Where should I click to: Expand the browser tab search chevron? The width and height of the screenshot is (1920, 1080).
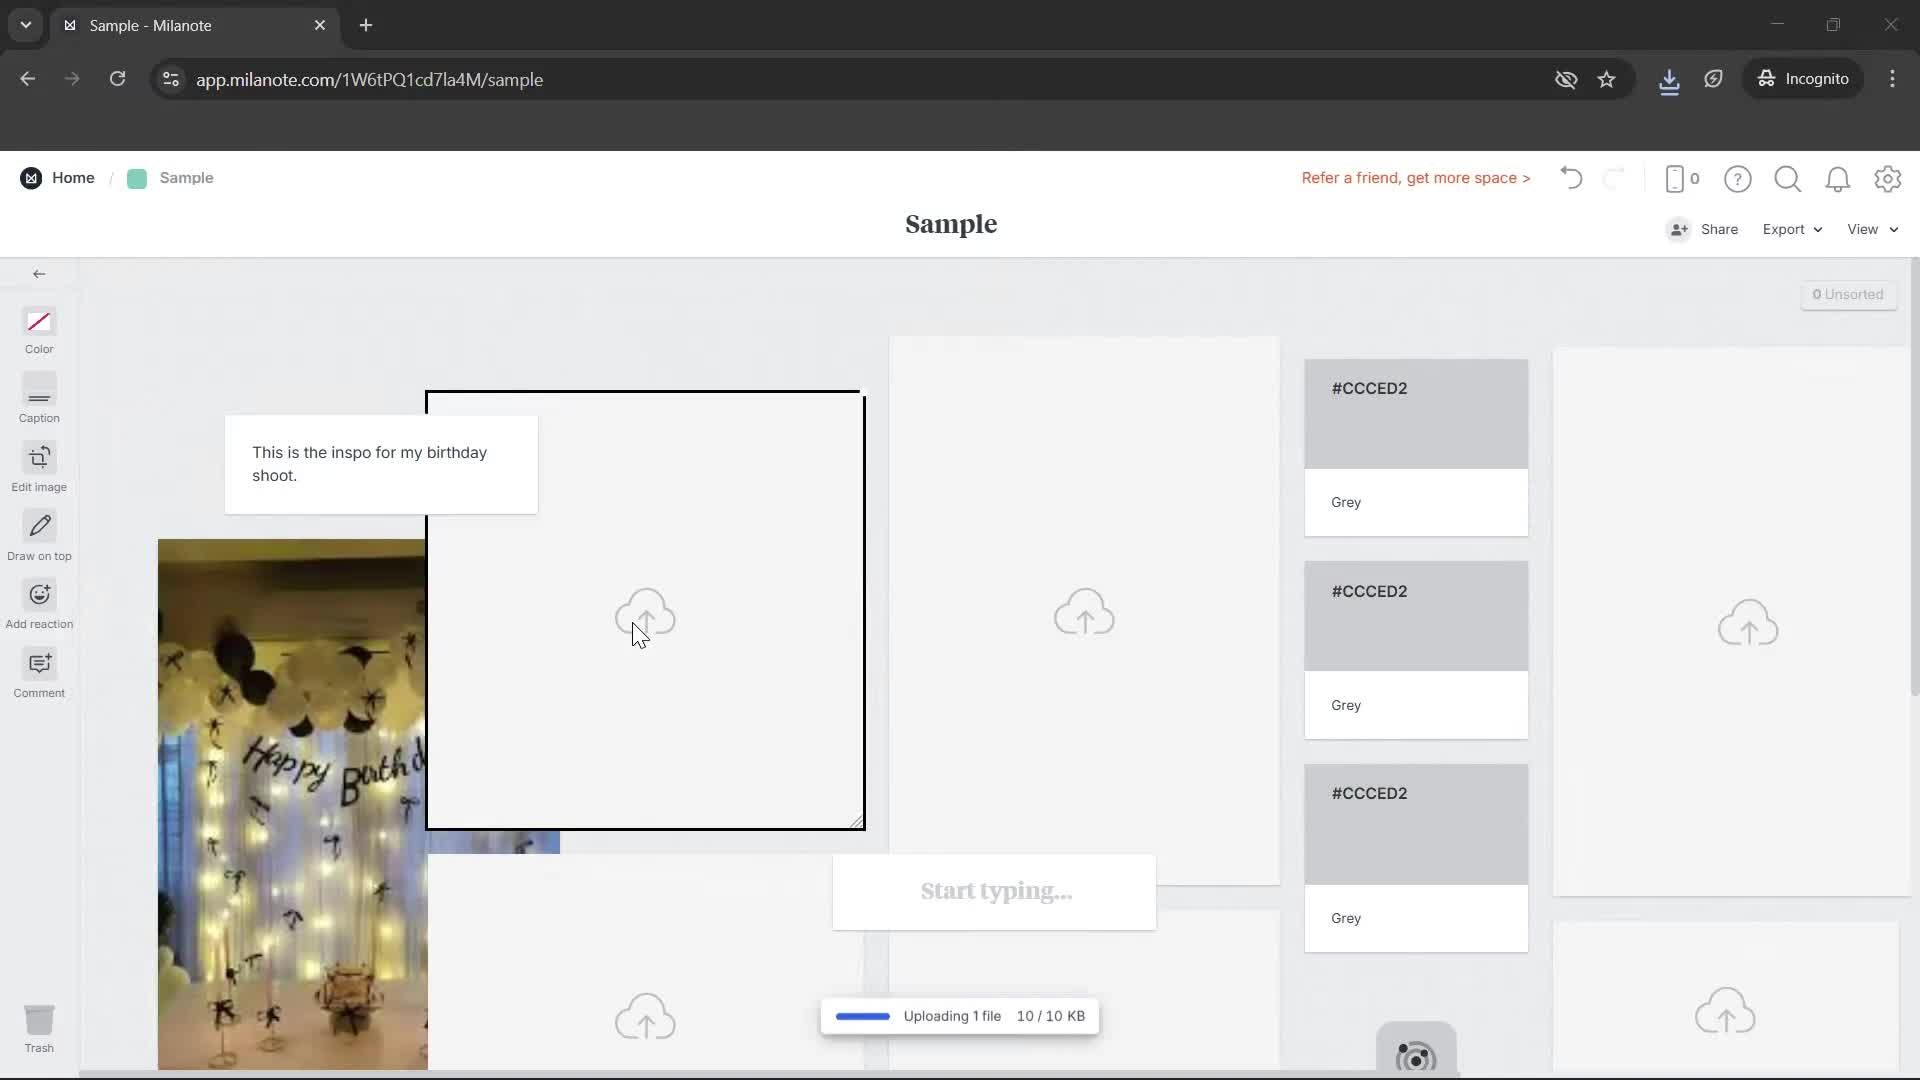(25, 25)
